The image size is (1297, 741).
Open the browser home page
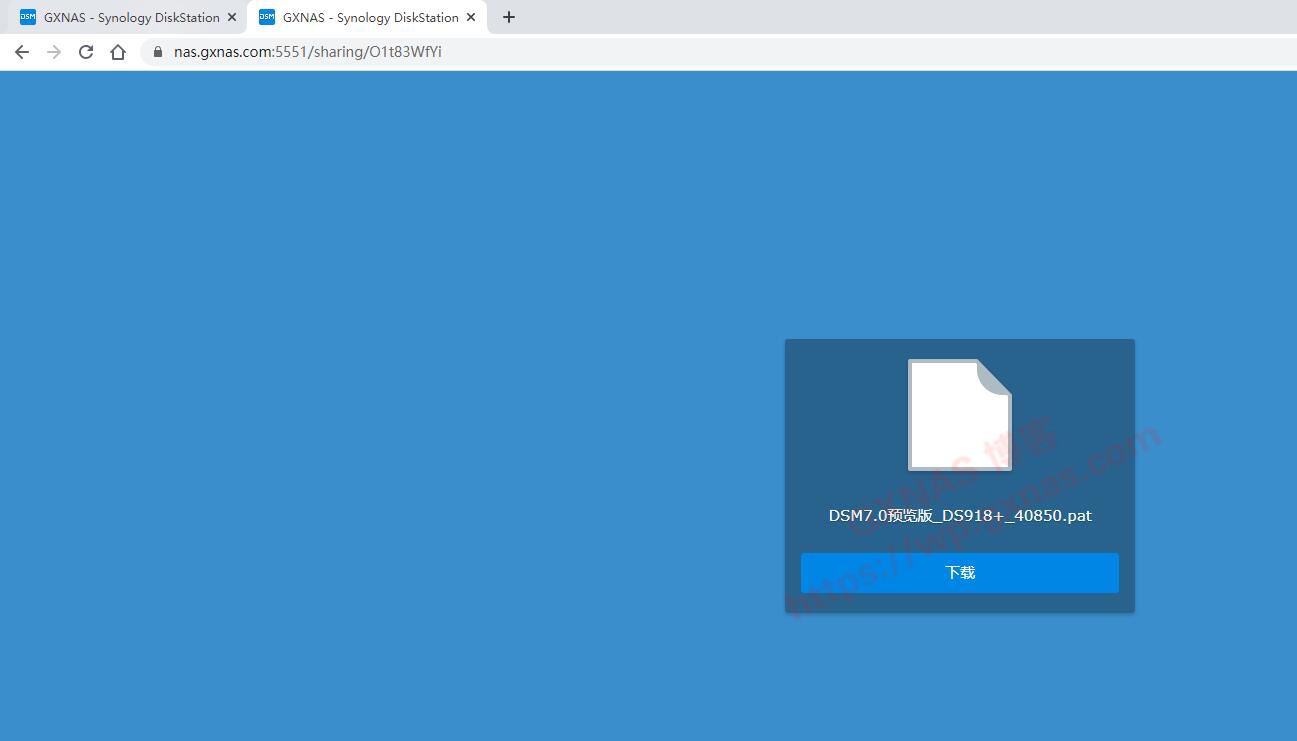[118, 52]
